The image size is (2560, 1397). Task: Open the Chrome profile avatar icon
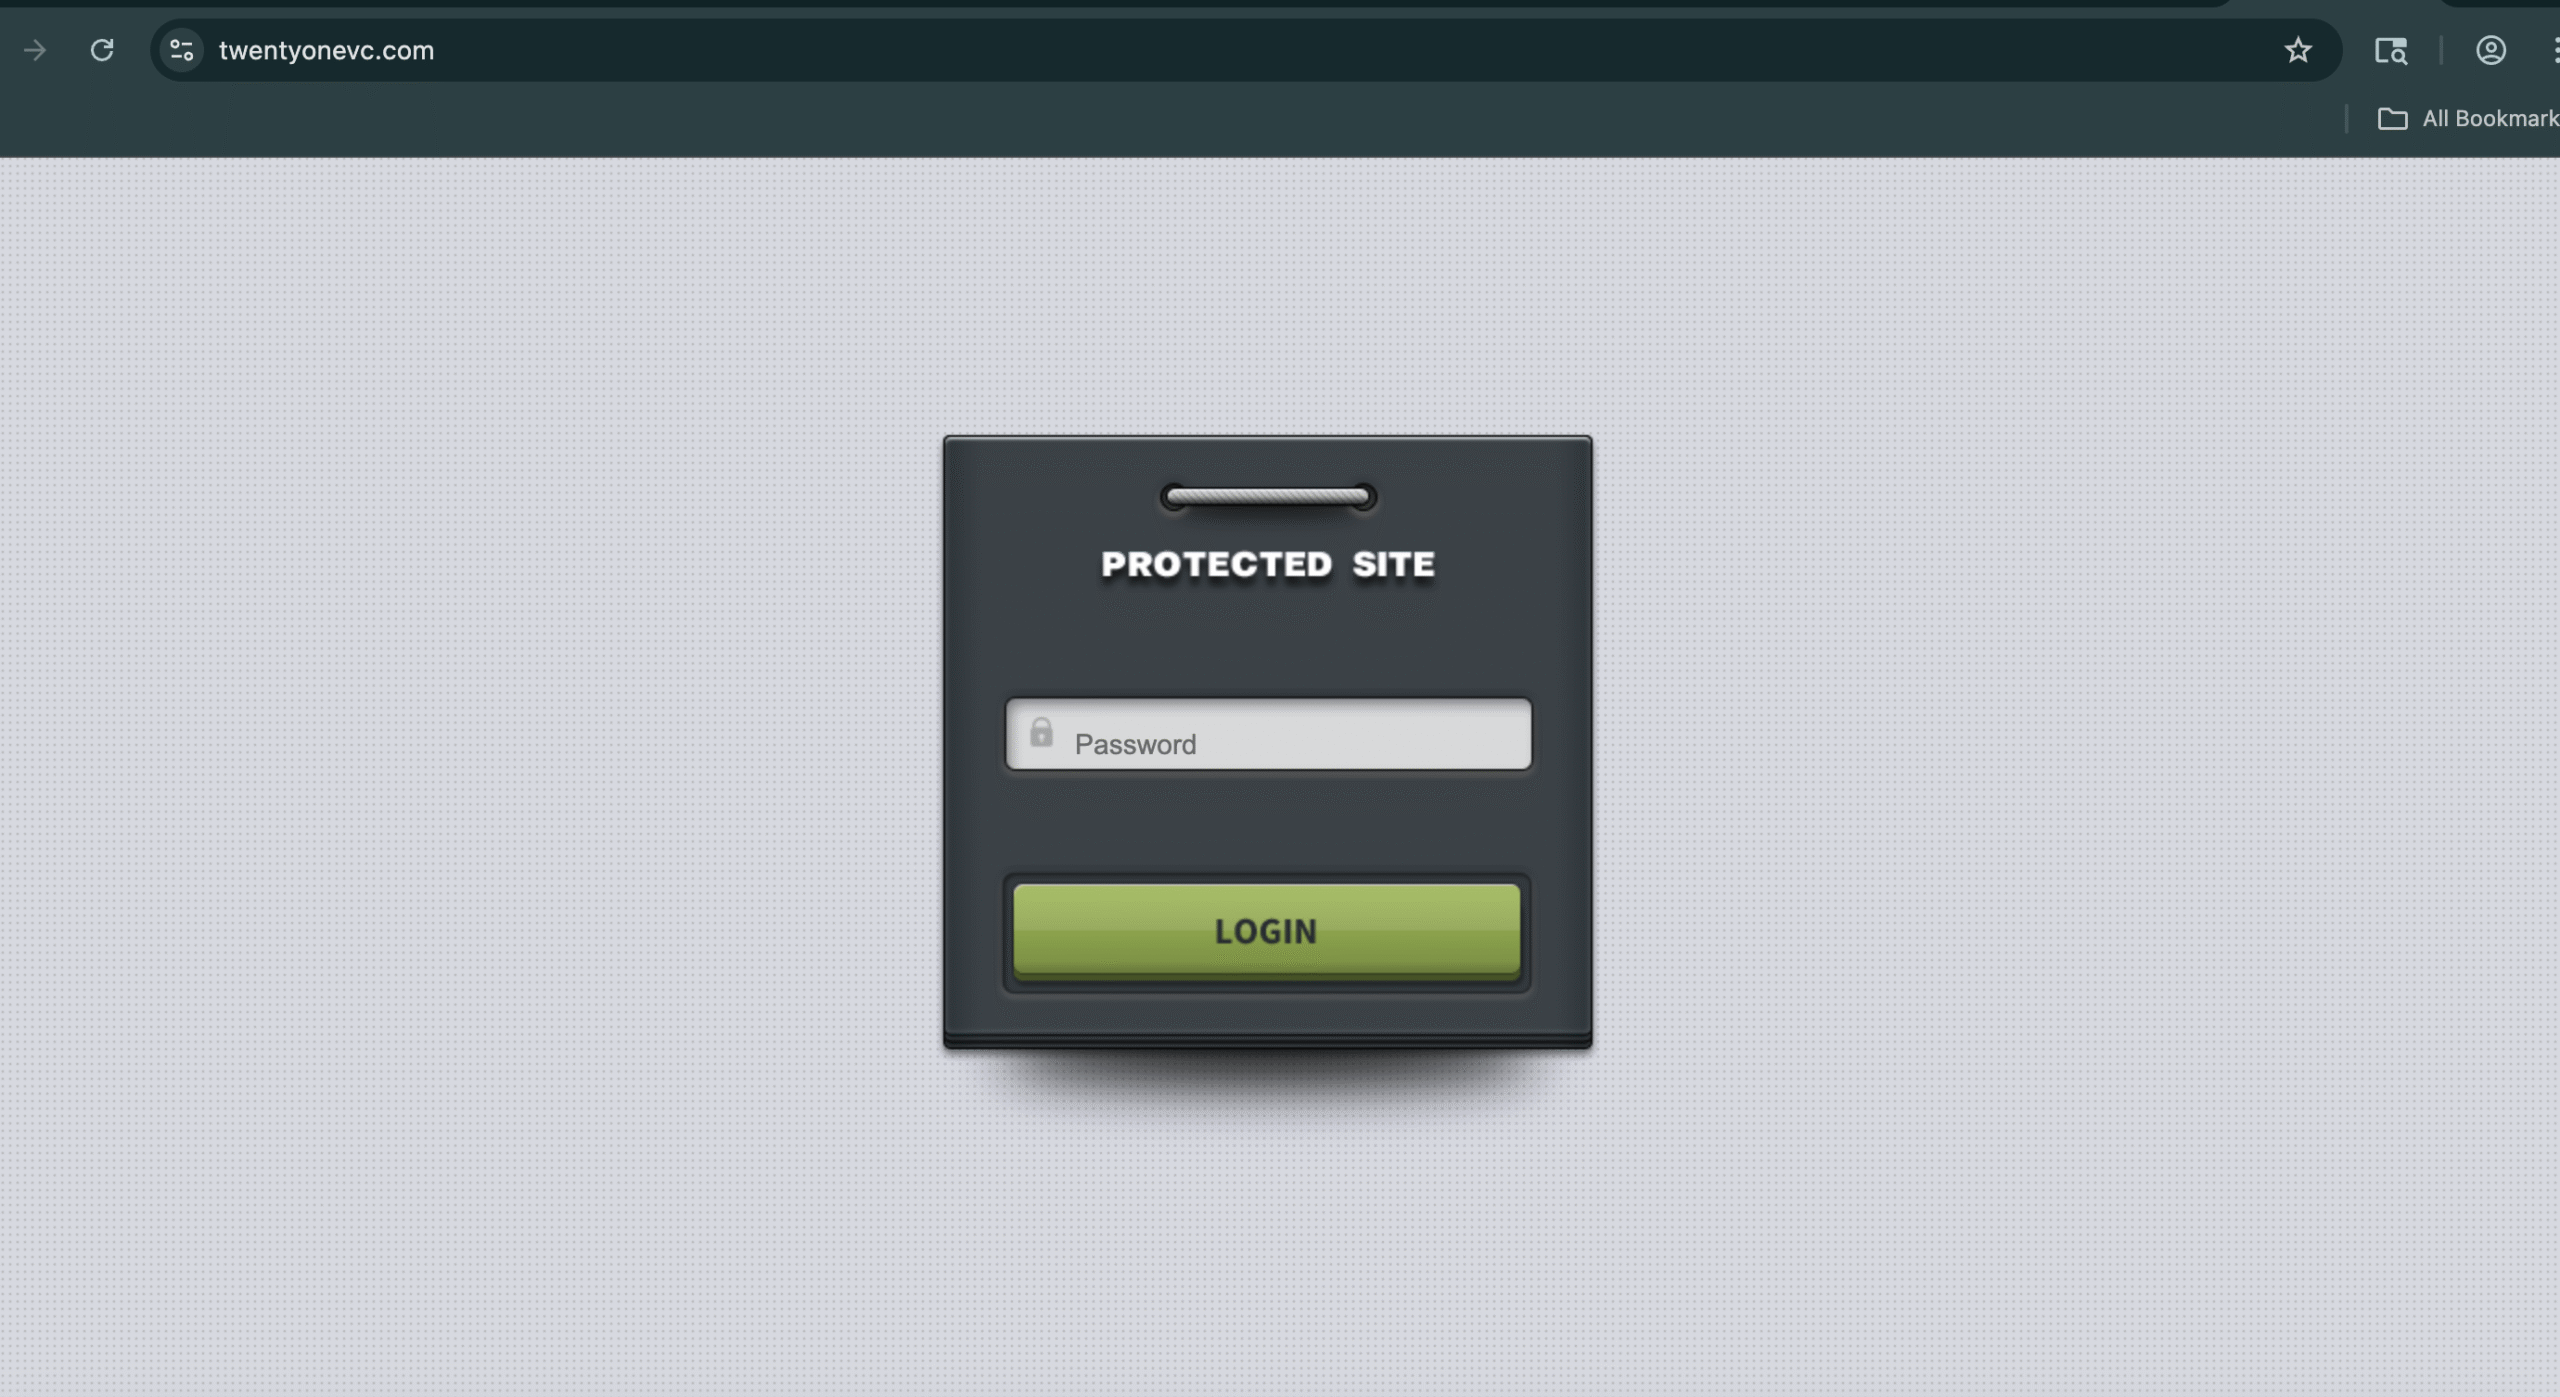(2491, 50)
